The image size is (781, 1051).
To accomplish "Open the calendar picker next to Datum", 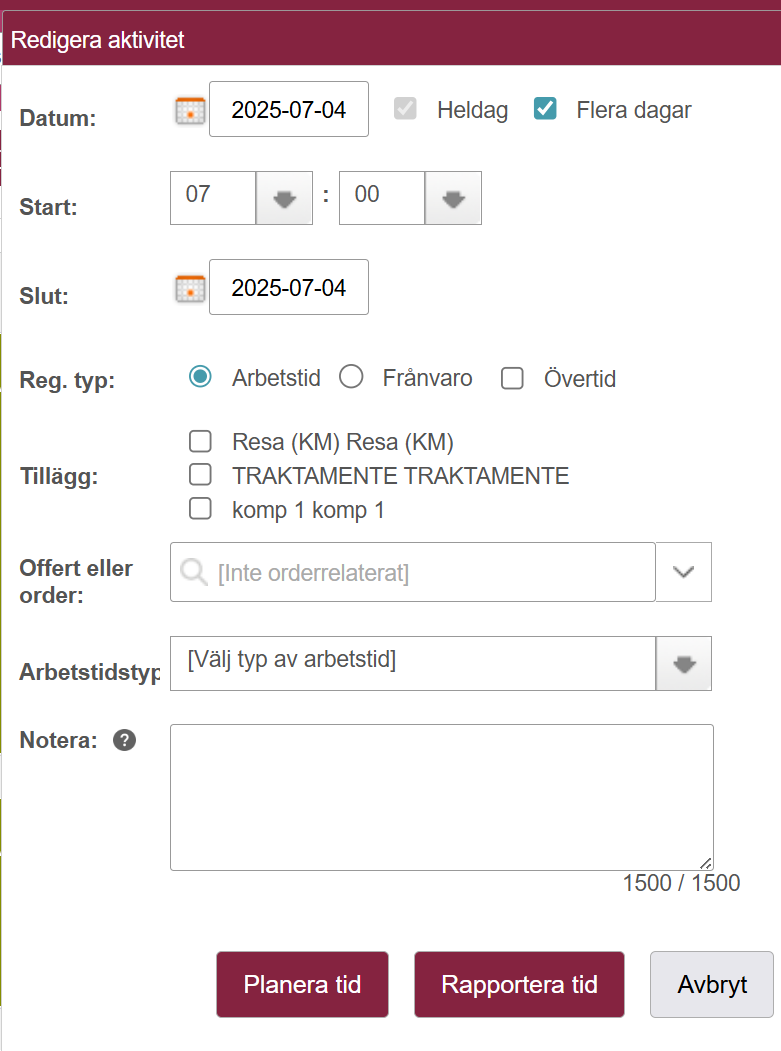I will pyautogui.click(x=190, y=111).
